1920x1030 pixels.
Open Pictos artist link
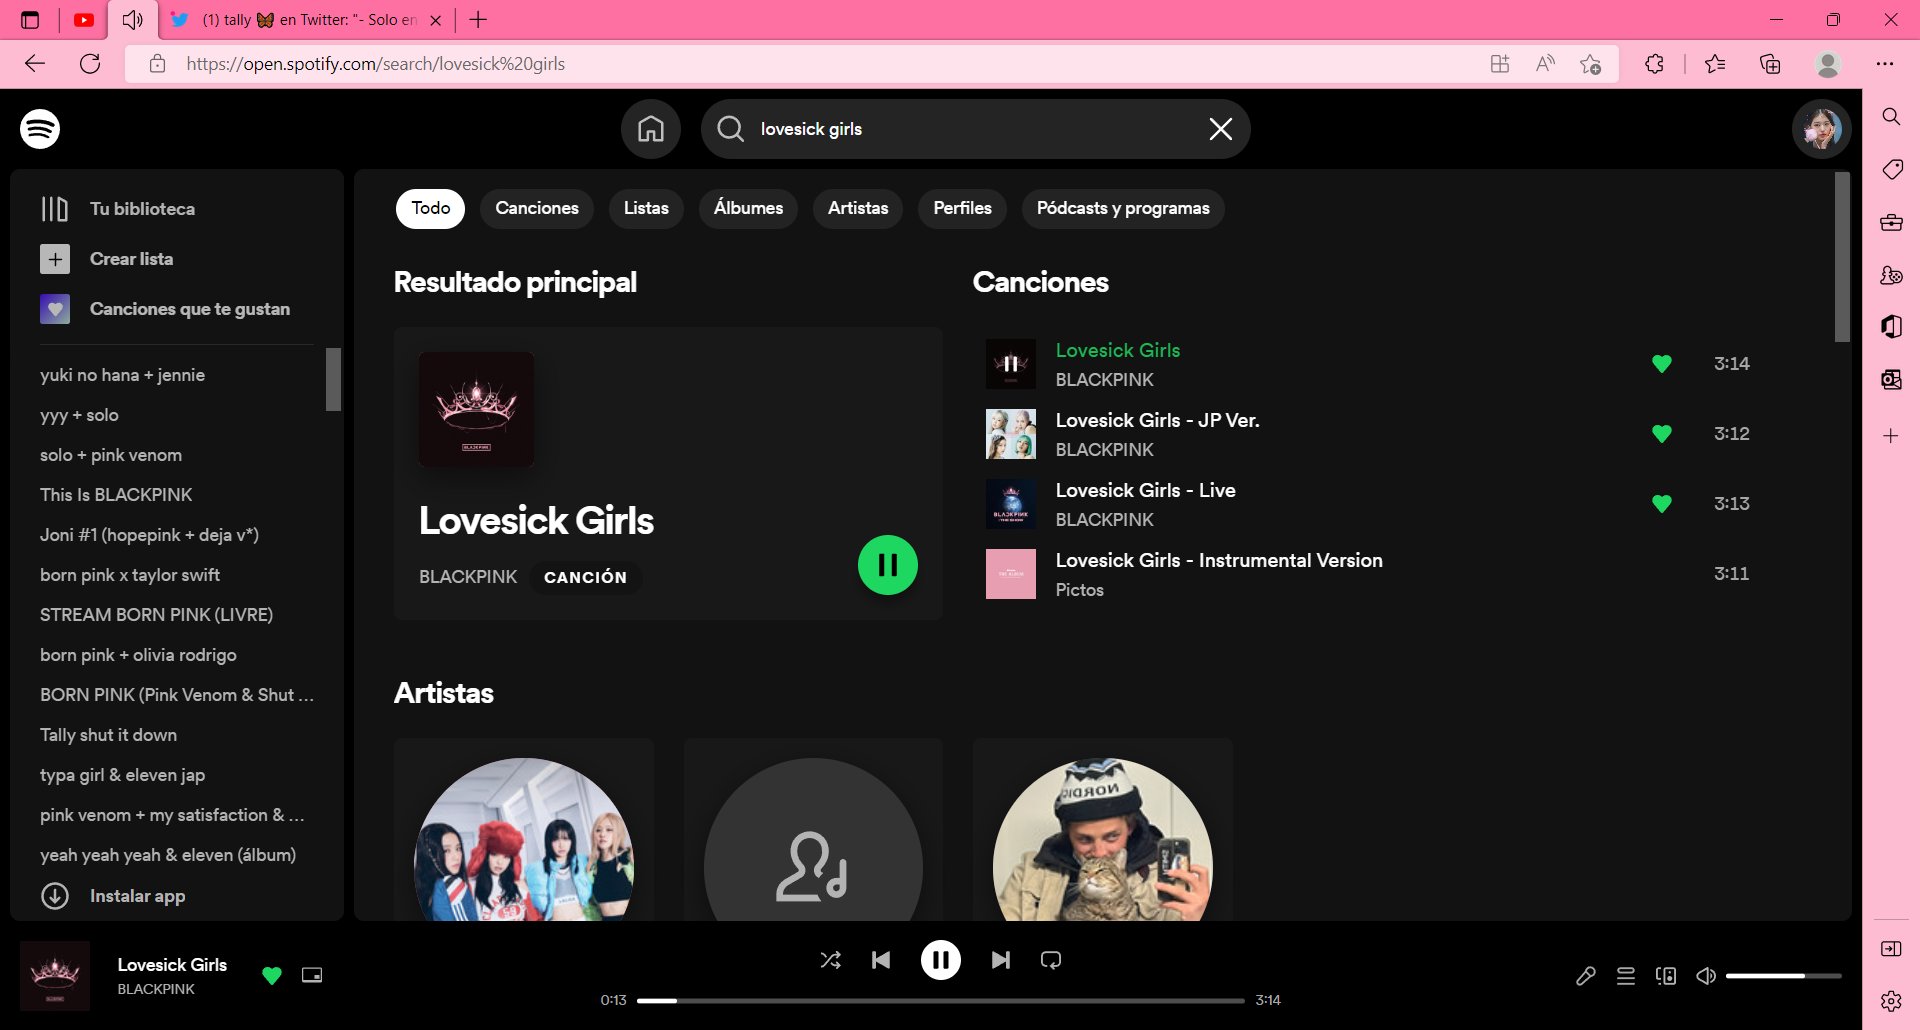pyautogui.click(x=1080, y=590)
